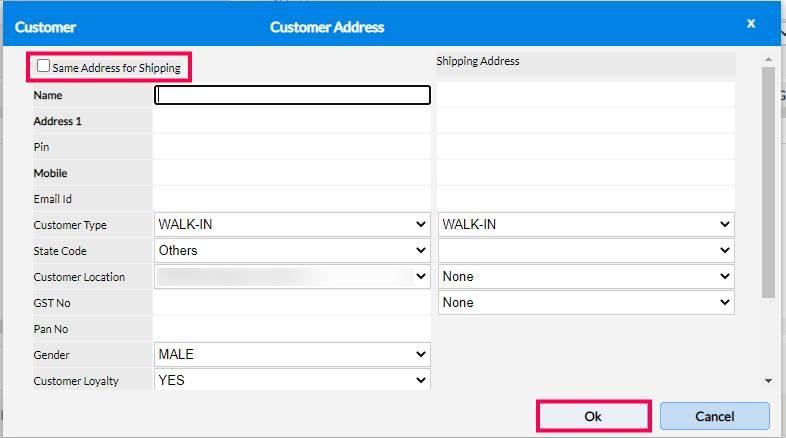Open the Customer Type dropdown
The height and width of the screenshot is (438, 786).
coord(292,225)
